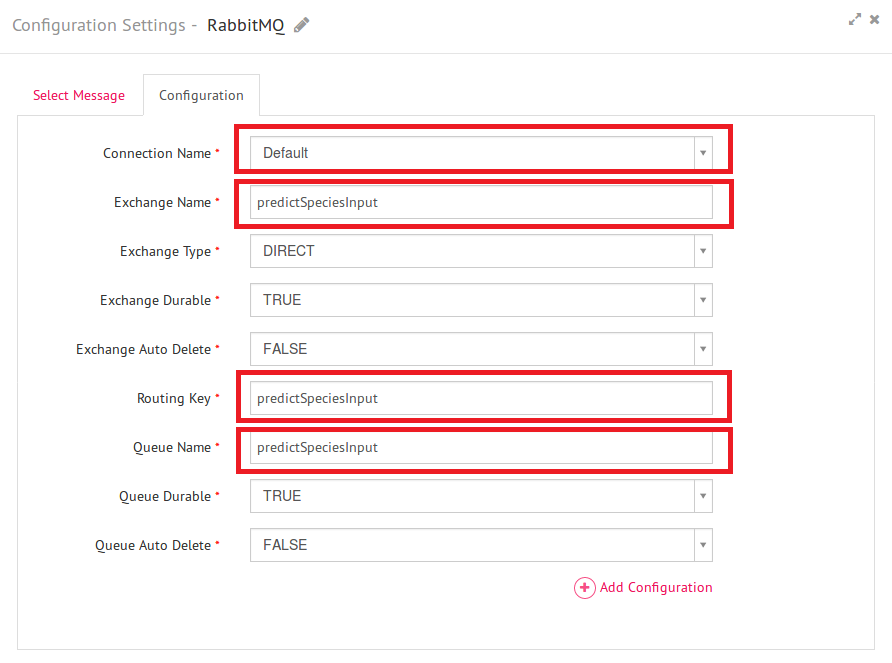Image resolution: width=892 pixels, height=663 pixels.
Task: Expand the Exchange Durable dropdown arrow
Action: (703, 300)
